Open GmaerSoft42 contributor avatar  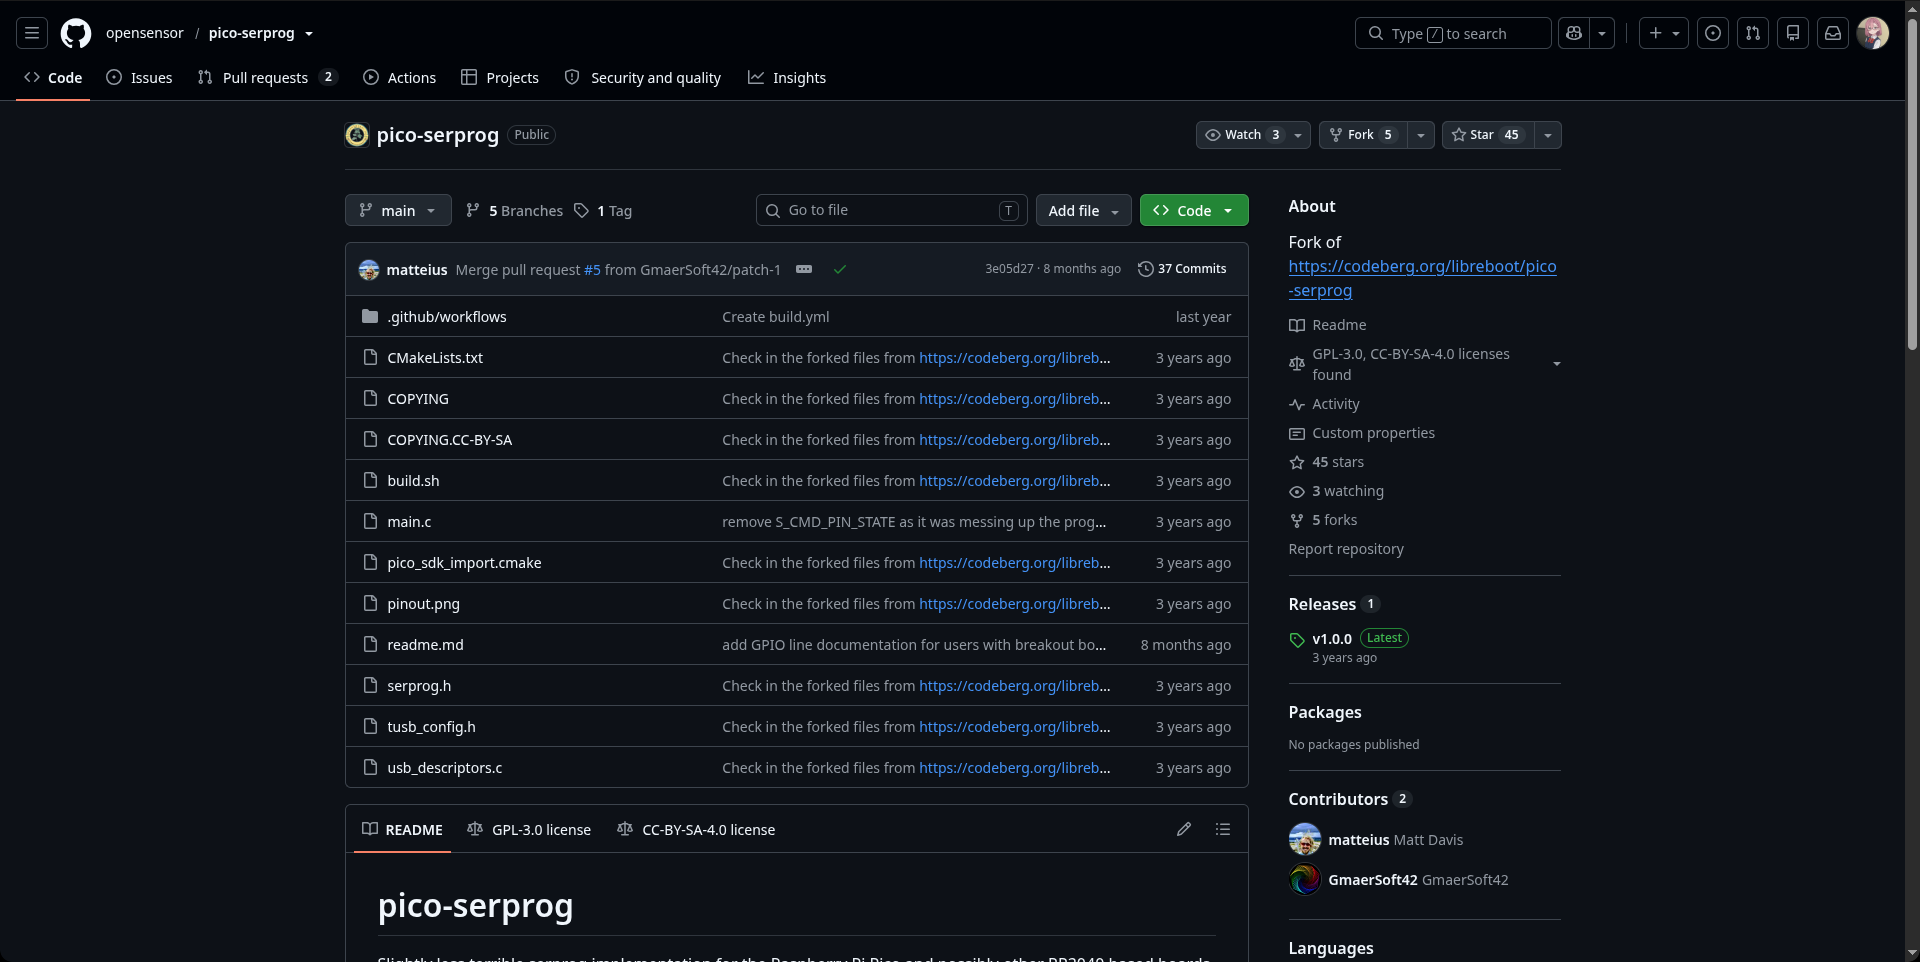pos(1305,880)
